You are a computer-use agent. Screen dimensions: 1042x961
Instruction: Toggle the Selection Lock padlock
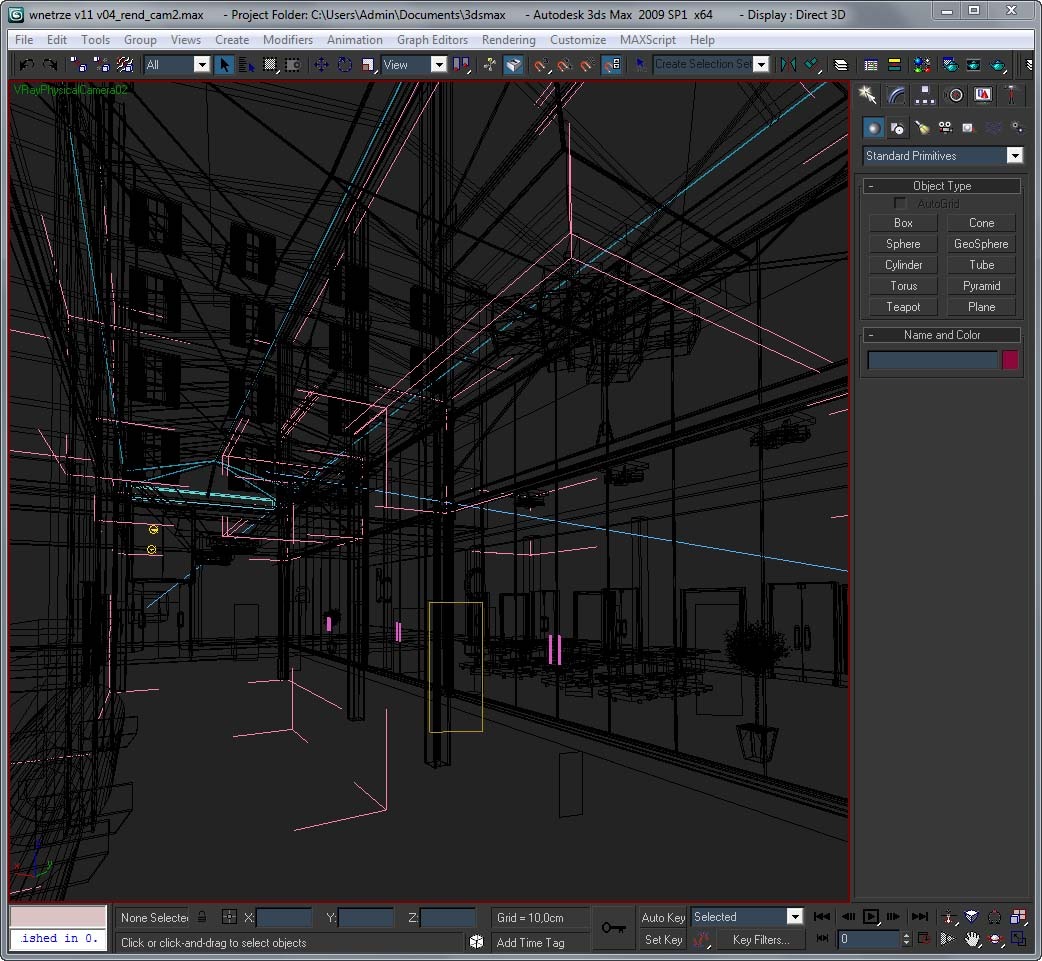pyautogui.click(x=202, y=917)
